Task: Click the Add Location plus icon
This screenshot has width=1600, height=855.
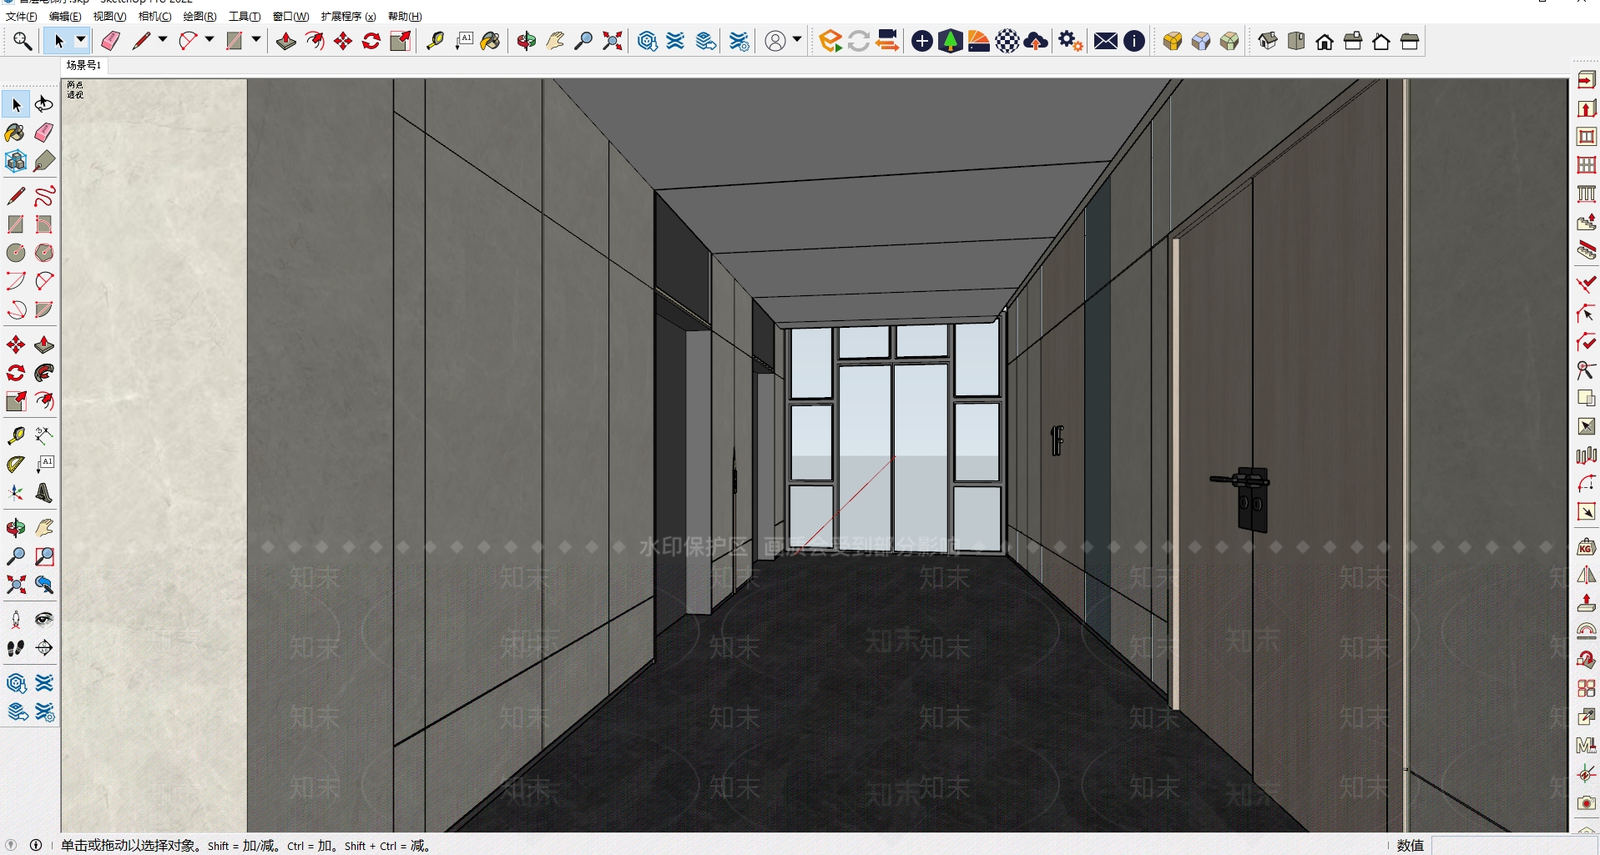Action: click(x=922, y=41)
